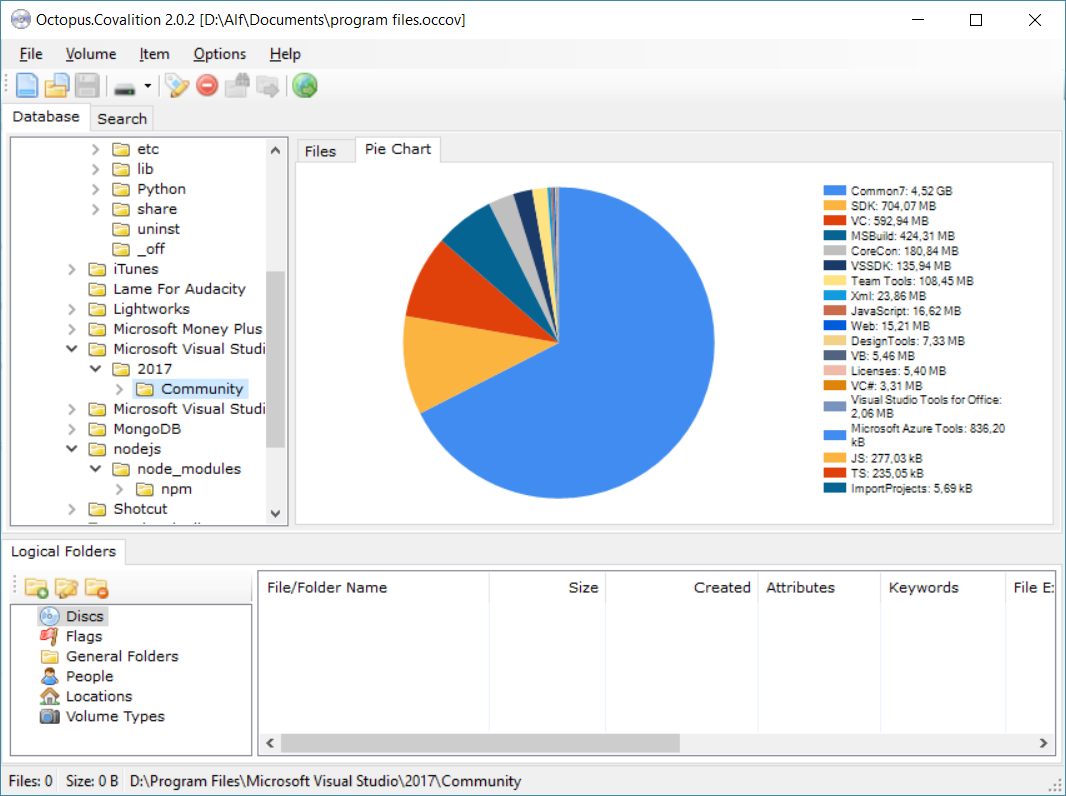Switch to the Database tab
1066x796 pixels.
[46, 117]
